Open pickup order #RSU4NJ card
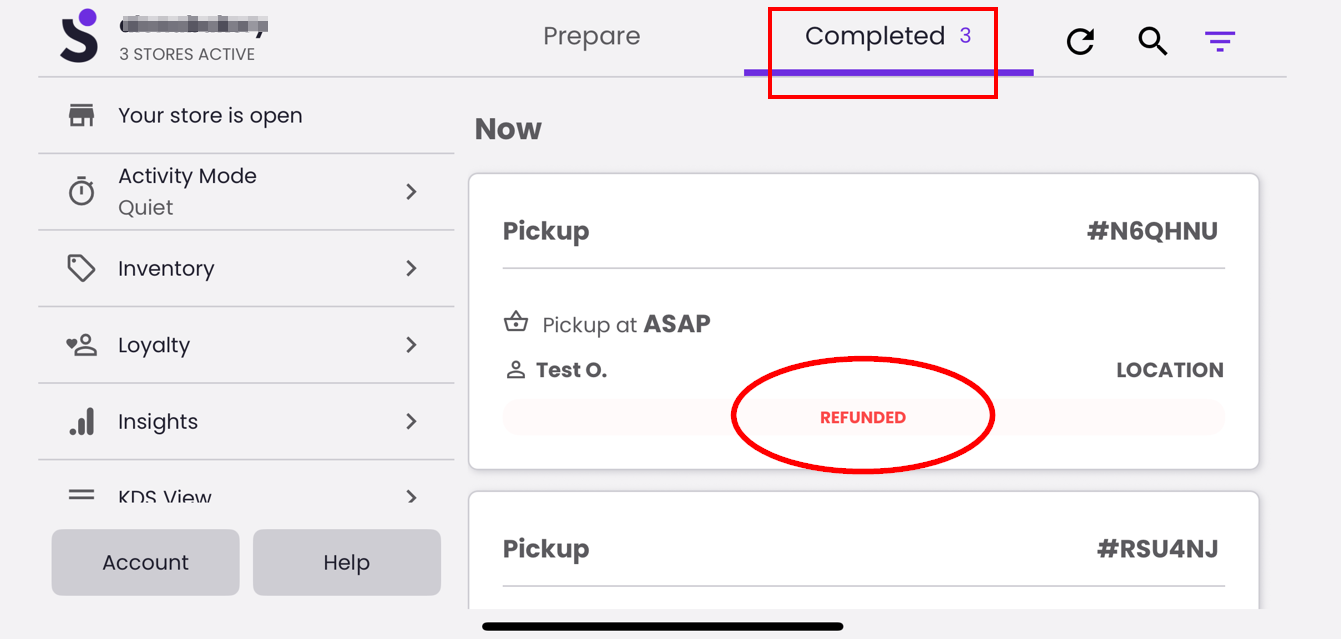The image size is (1341, 639). point(863,550)
